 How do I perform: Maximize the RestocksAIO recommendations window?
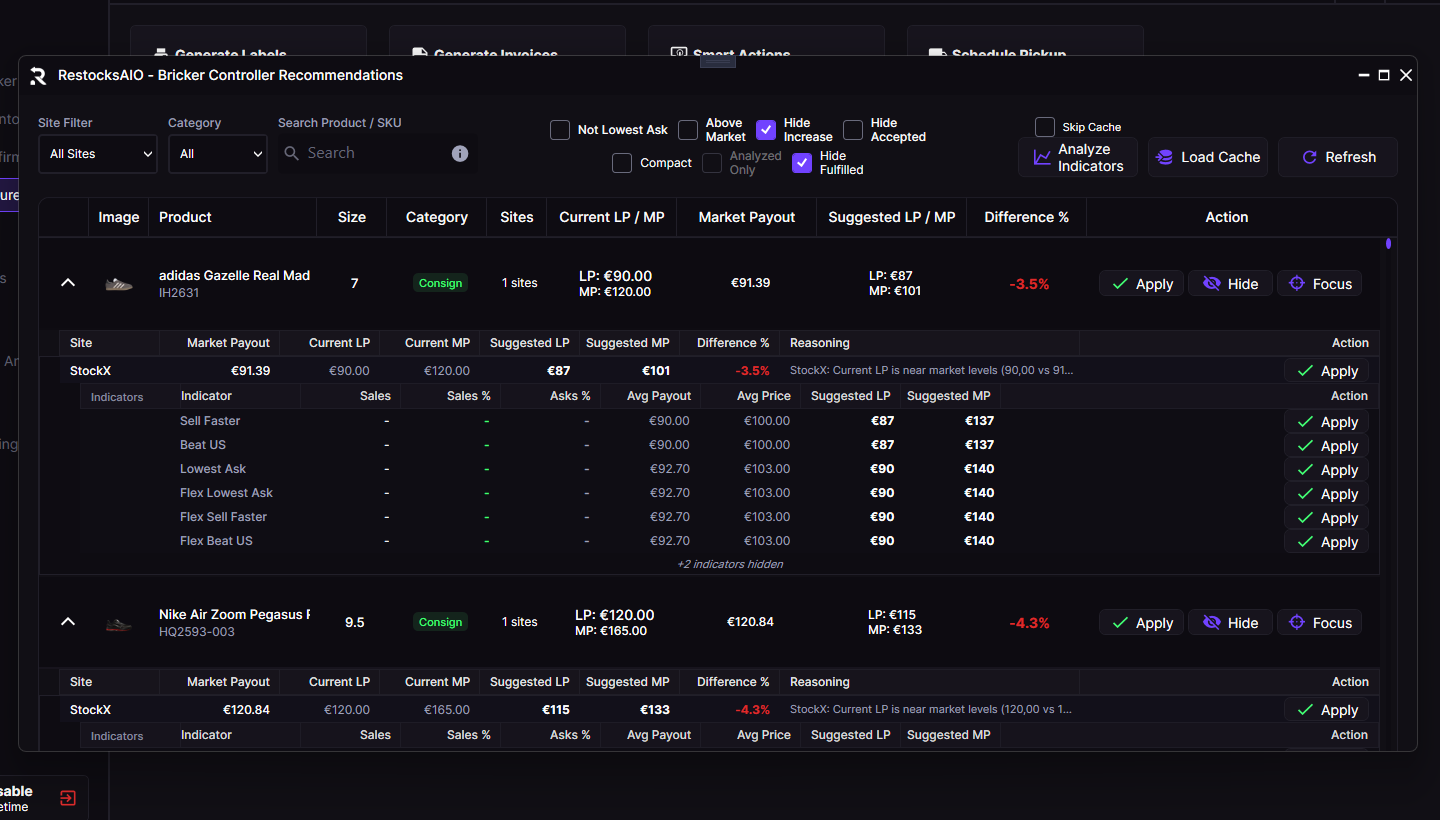1384,75
